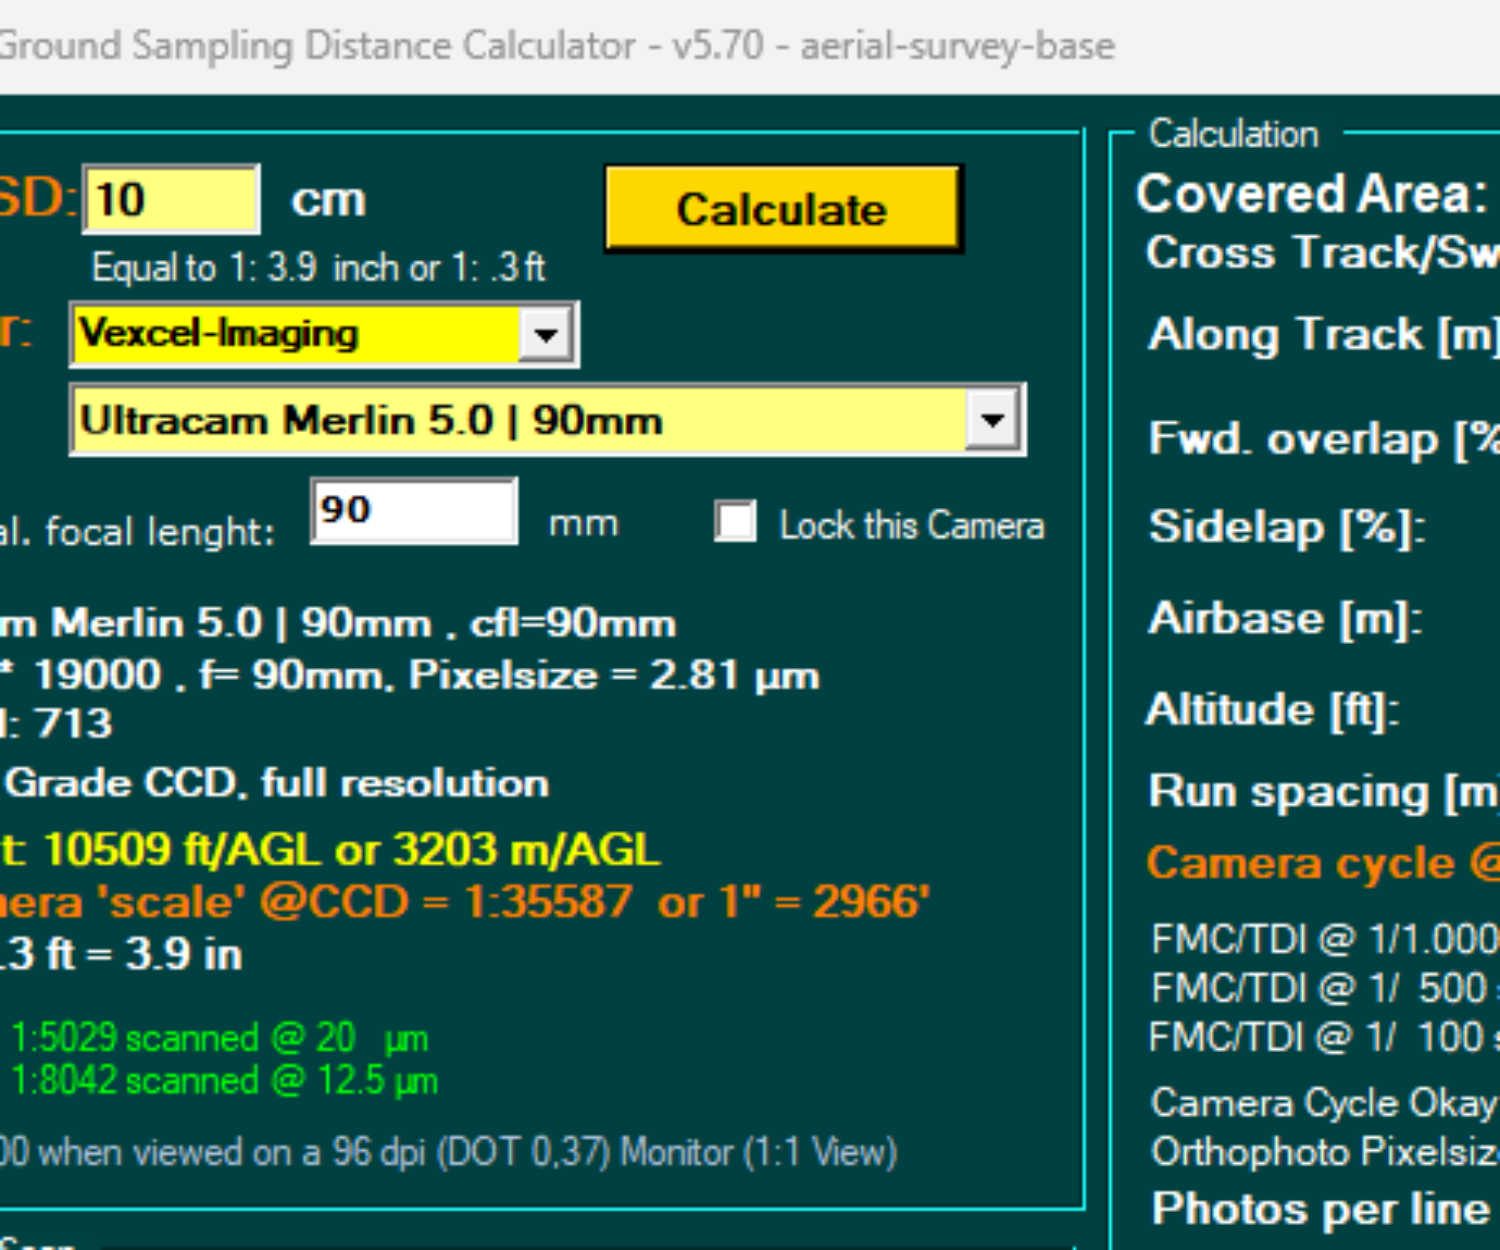Click the 'FMC/TDI @ 1/ 500' line
The width and height of the screenshot is (1500, 1250).
click(x=1325, y=988)
